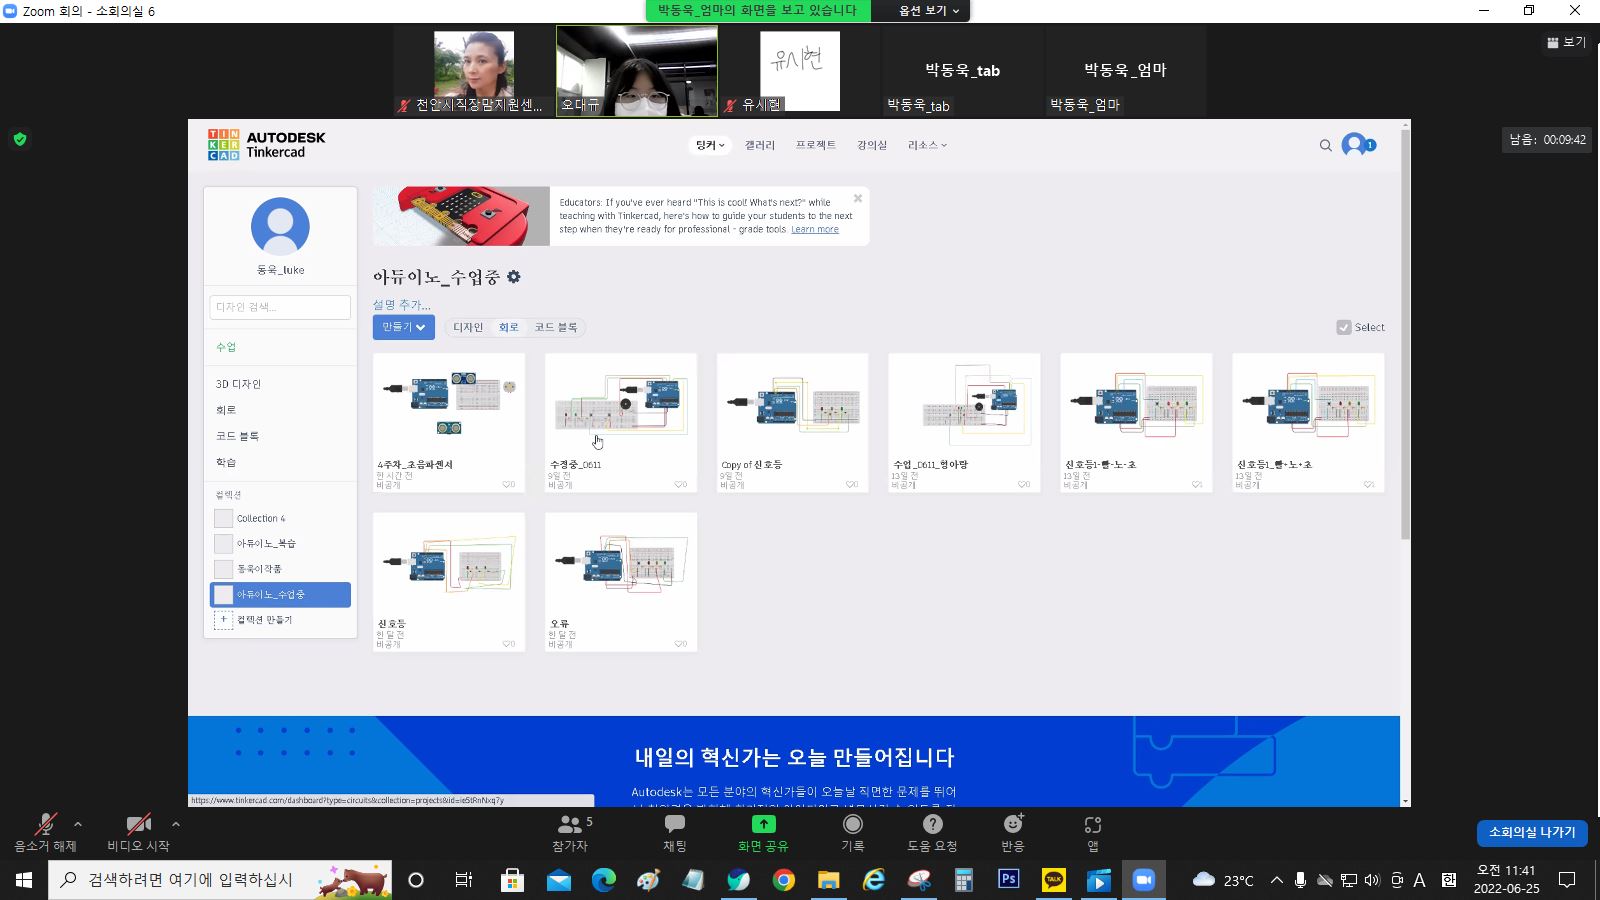Viewport: 1600px width, 900px height.
Task: Switch to the 코드 블록 tab
Action: (x=555, y=327)
